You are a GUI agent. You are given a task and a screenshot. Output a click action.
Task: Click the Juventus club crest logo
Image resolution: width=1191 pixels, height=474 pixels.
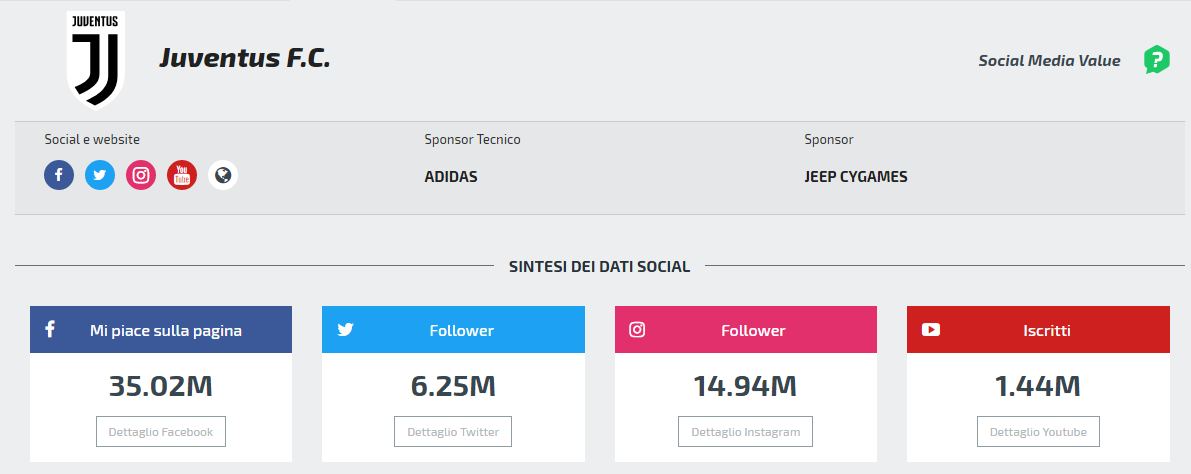(96, 60)
